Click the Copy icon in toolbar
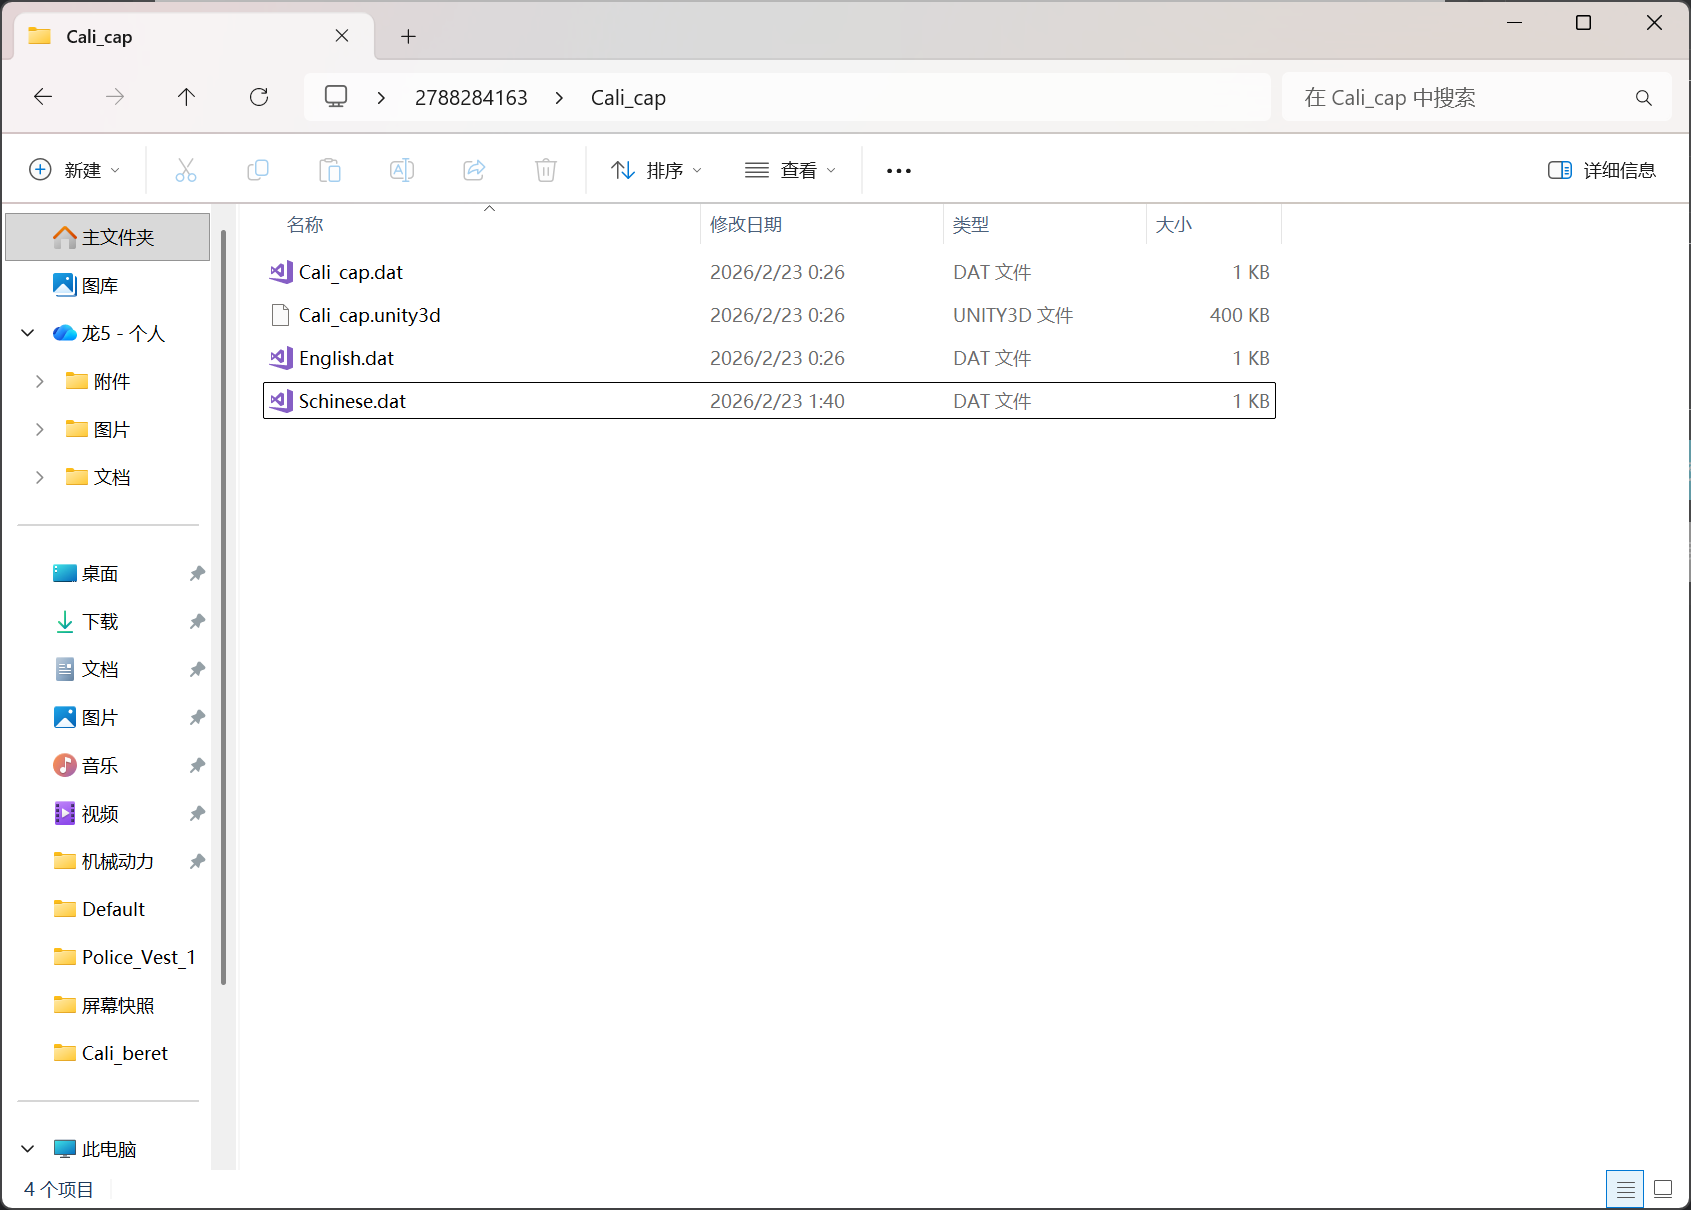 [x=258, y=170]
